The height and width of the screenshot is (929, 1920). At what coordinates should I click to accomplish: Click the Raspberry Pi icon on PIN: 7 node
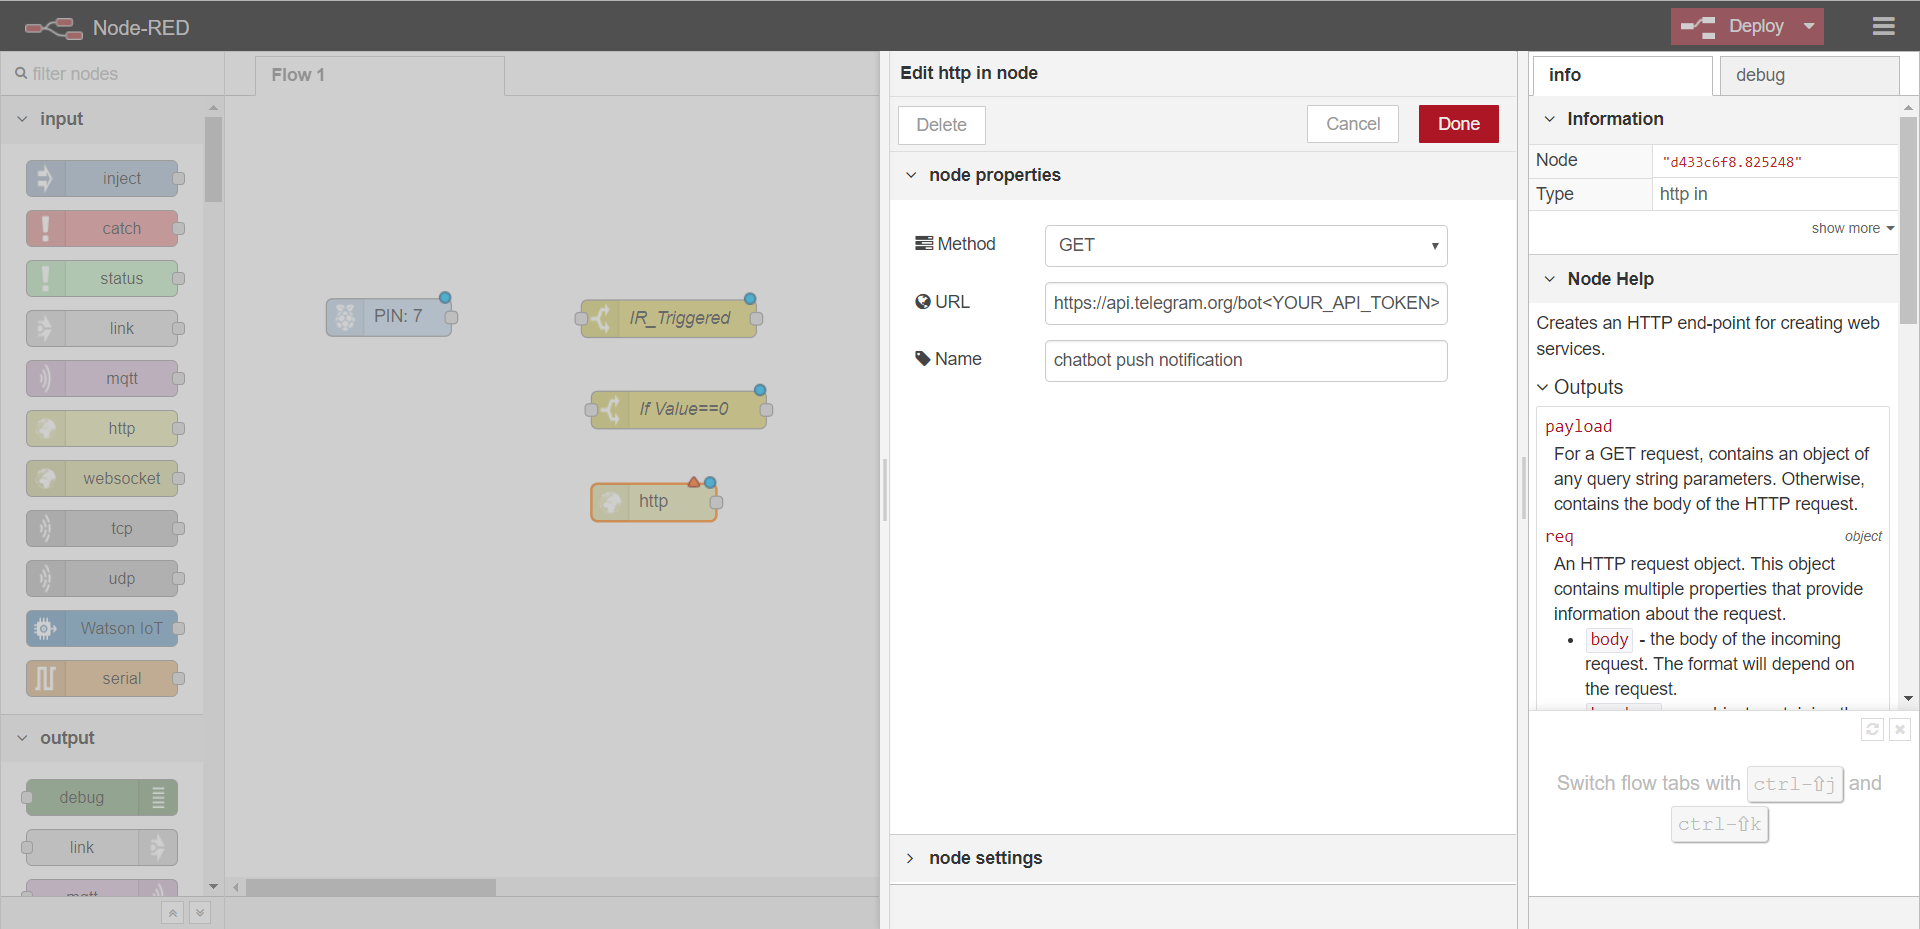(345, 317)
